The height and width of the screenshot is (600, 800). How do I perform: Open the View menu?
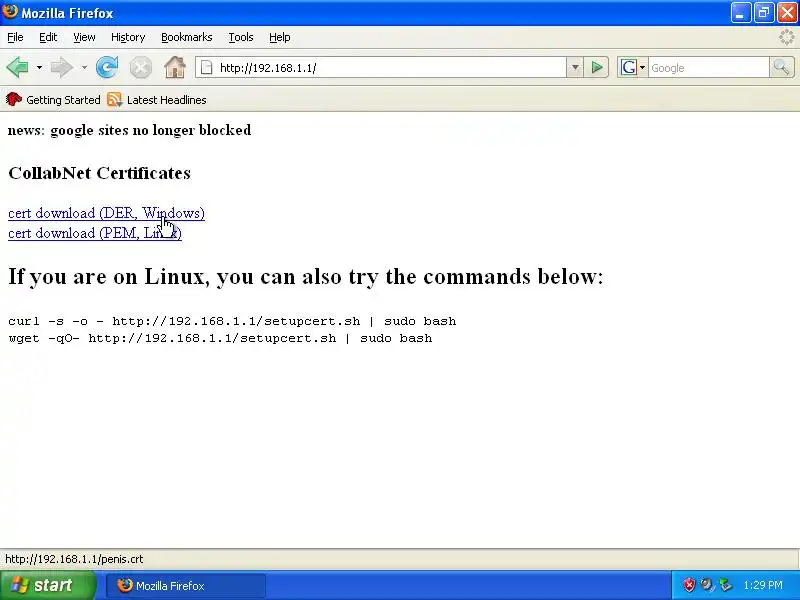84,37
